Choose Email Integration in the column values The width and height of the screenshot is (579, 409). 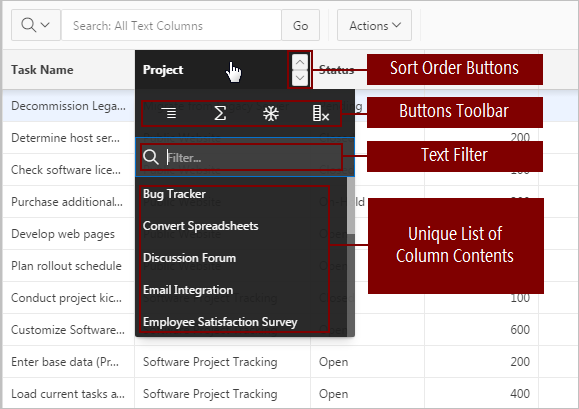pyautogui.click(x=188, y=290)
